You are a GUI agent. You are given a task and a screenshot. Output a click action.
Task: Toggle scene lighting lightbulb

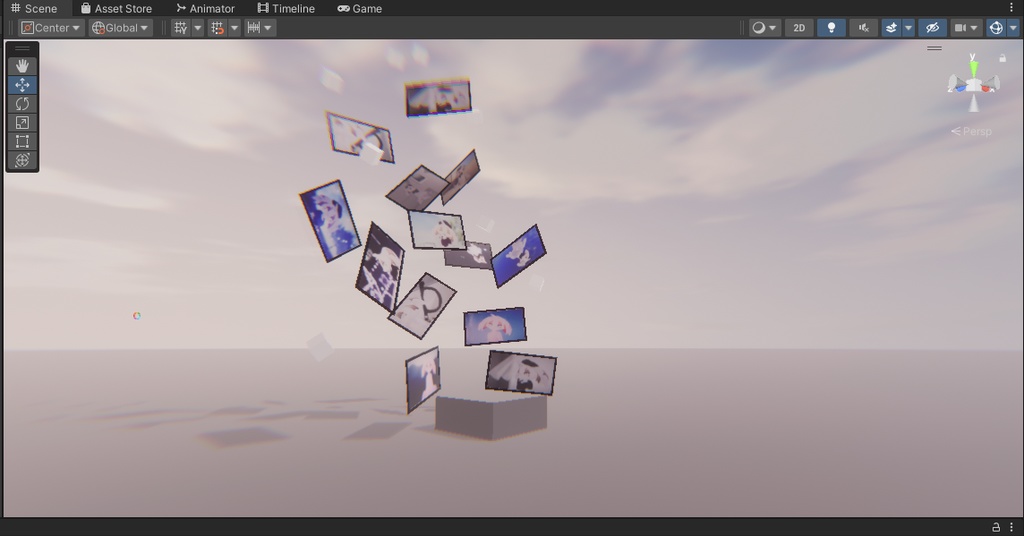[831, 27]
